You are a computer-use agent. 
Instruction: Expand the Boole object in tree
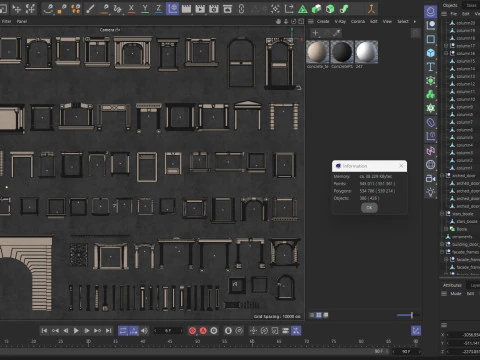(446, 229)
